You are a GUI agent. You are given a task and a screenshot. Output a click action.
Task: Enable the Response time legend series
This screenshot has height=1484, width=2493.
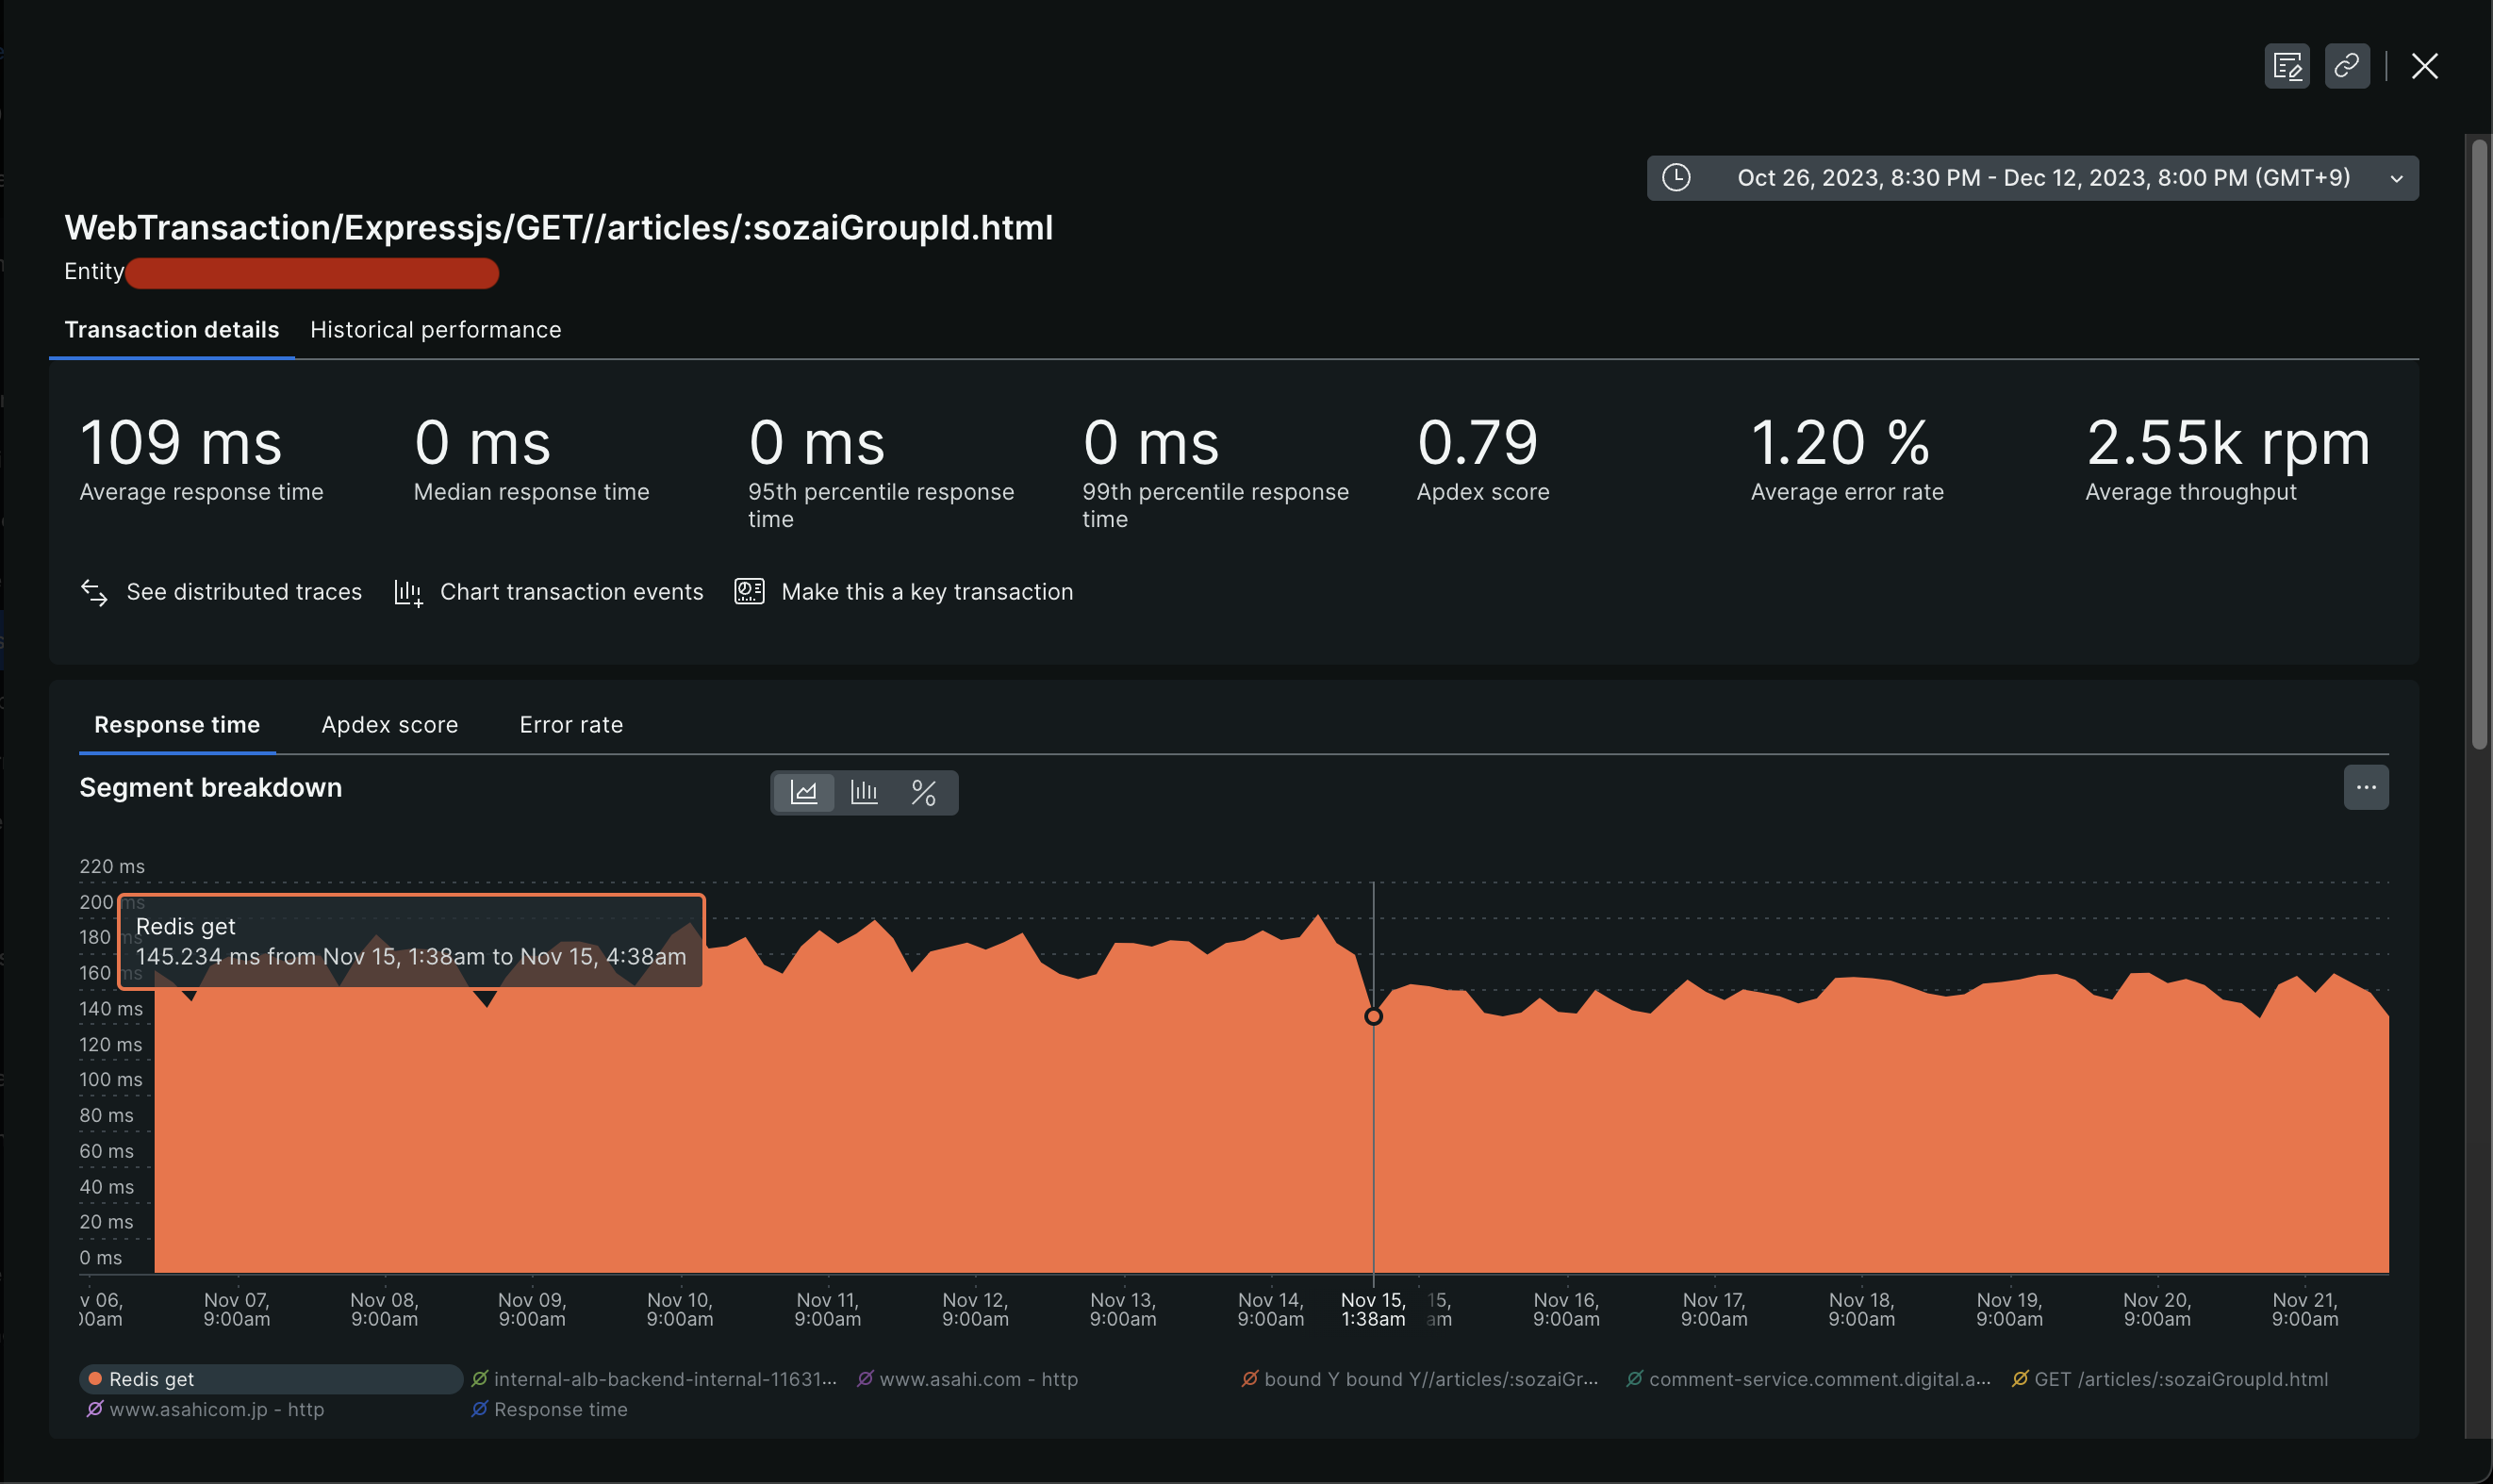pyautogui.click(x=560, y=1409)
